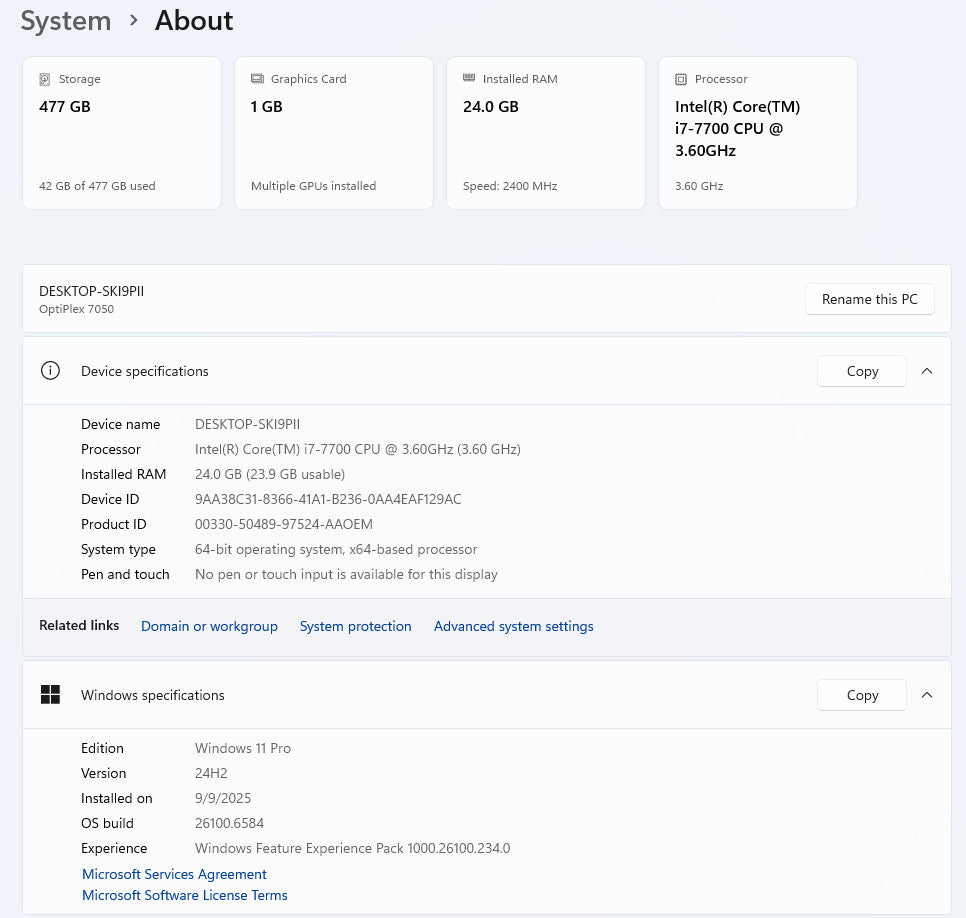Open Domain or workgroup link

coord(209,626)
